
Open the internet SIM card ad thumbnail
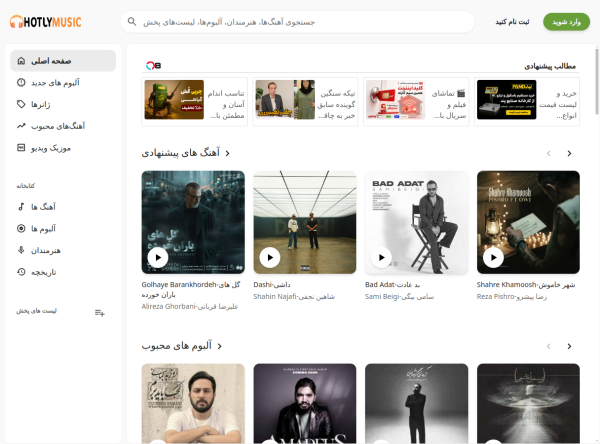(395, 100)
